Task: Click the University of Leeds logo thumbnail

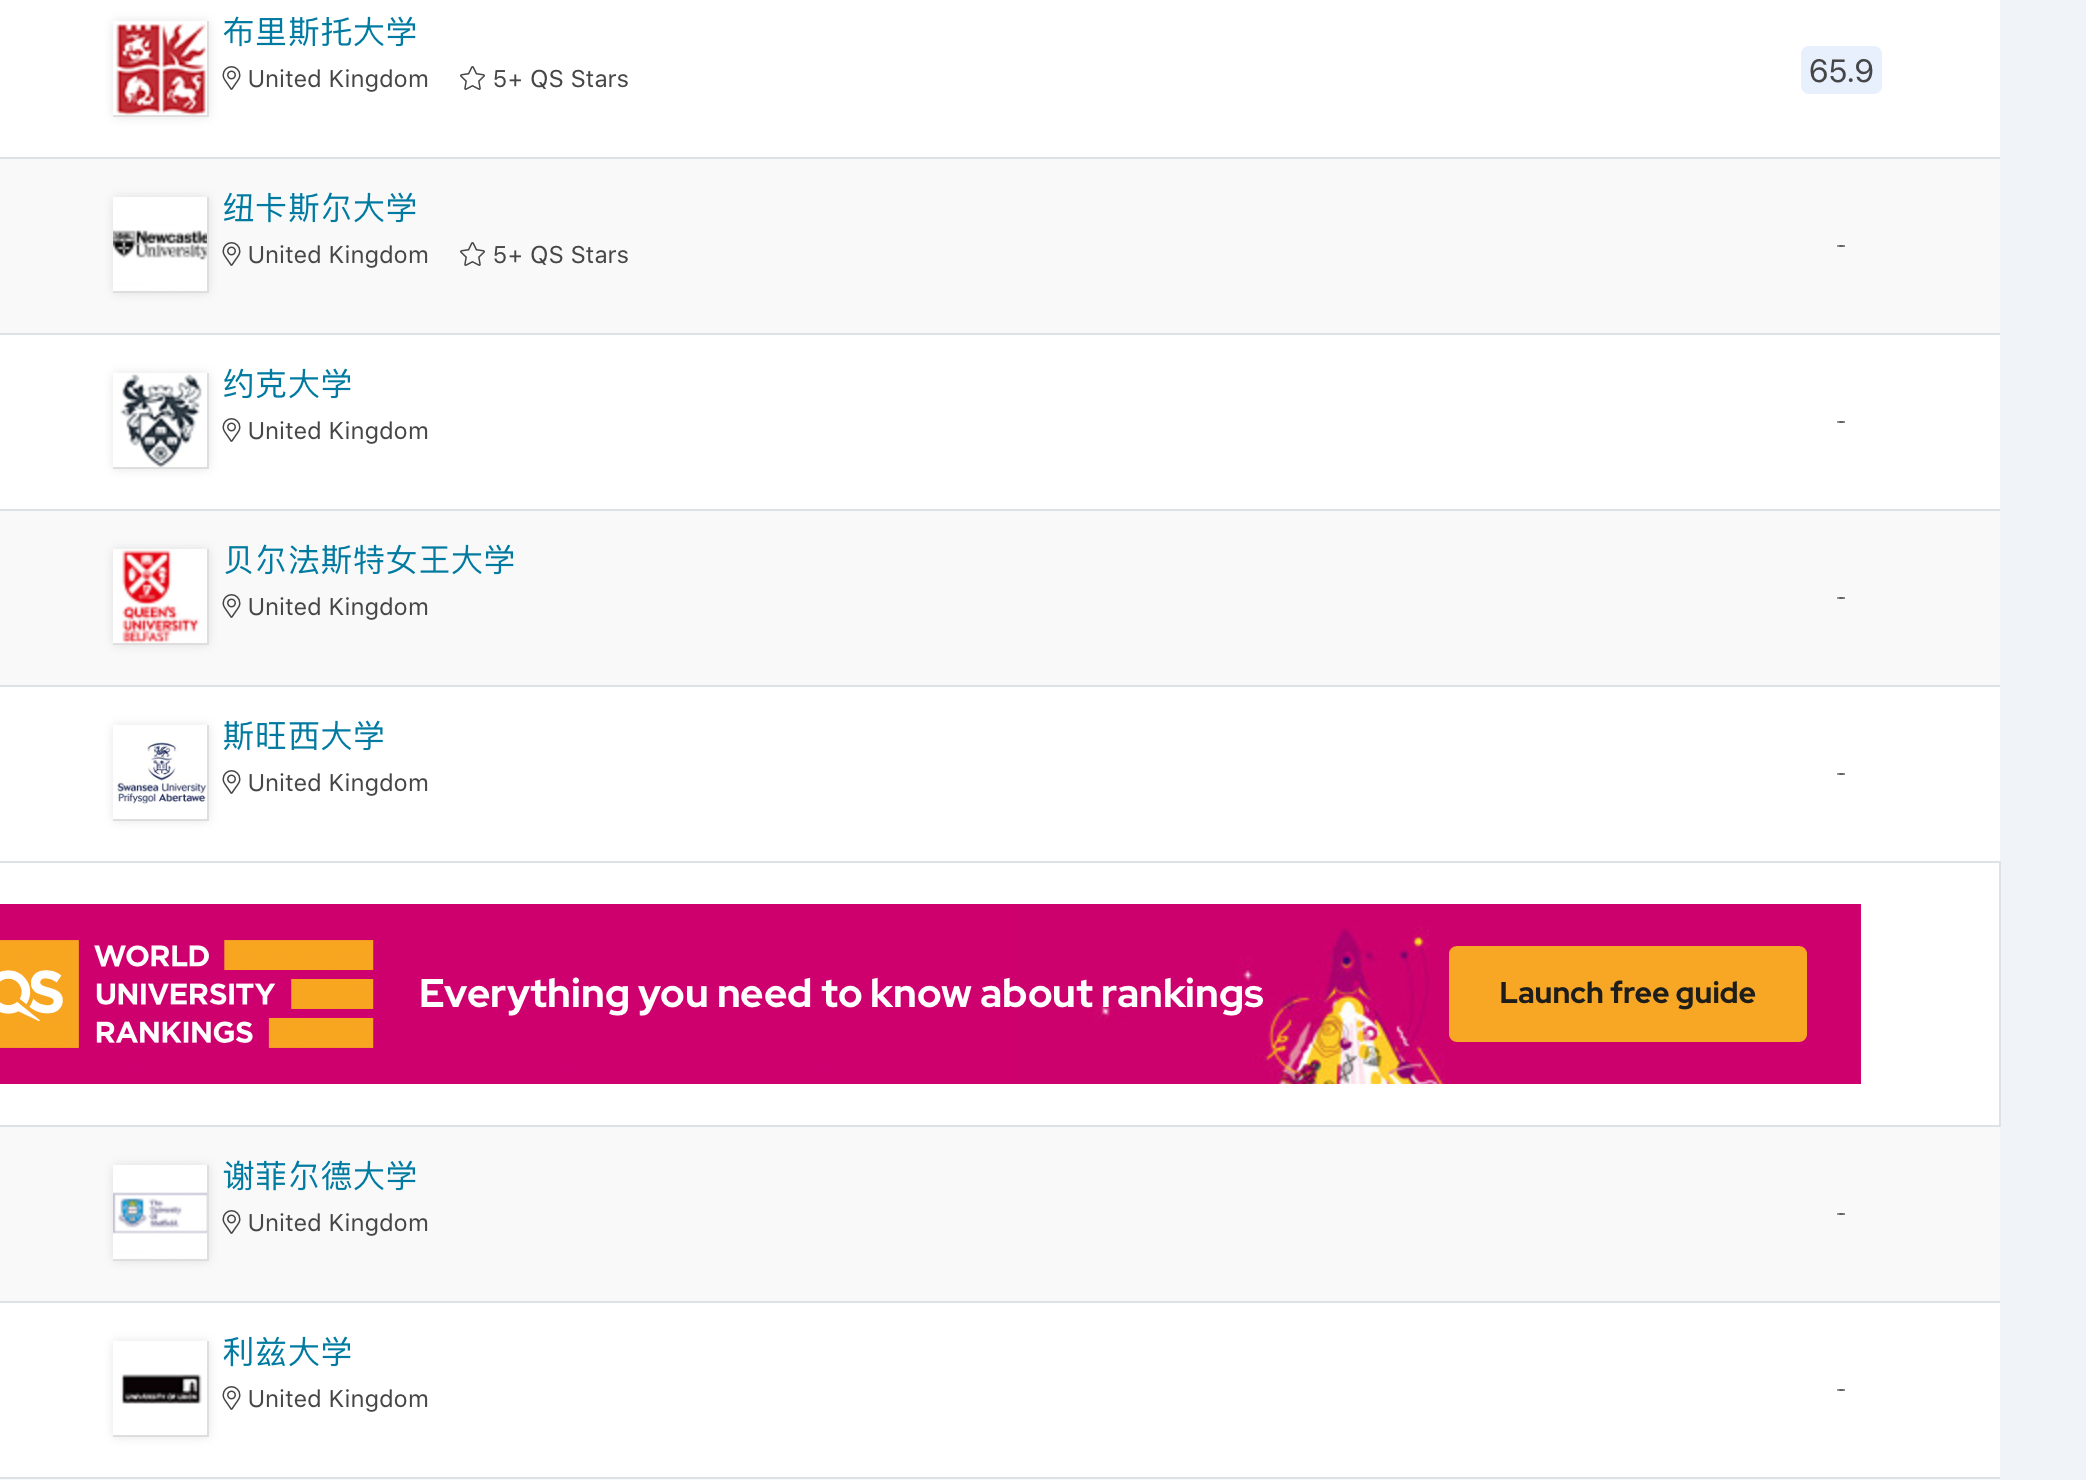Action: [x=160, y=1388]
